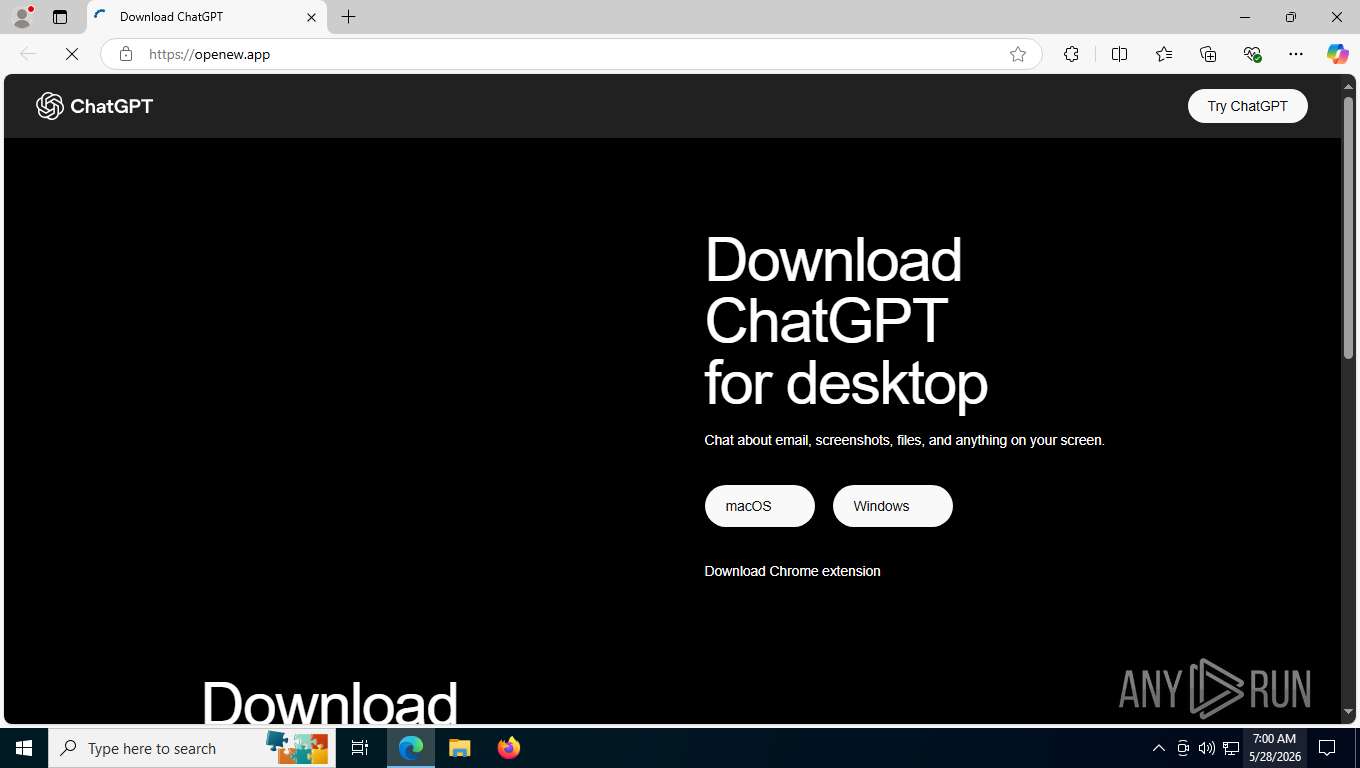Open the Copilot sidebar icon

click(1338, 54)
